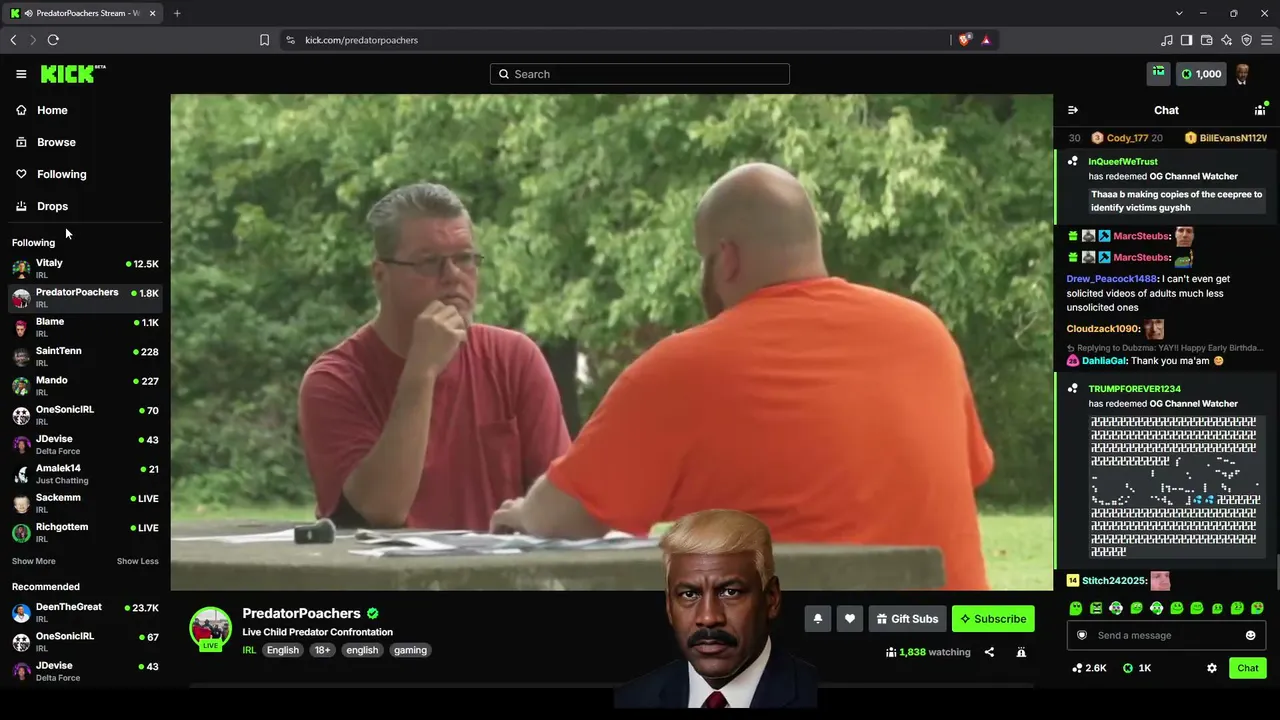1280x720 pixels.
Task: Click InQueefWeTrust username in chat
Action: click(x=1123, y=162)
